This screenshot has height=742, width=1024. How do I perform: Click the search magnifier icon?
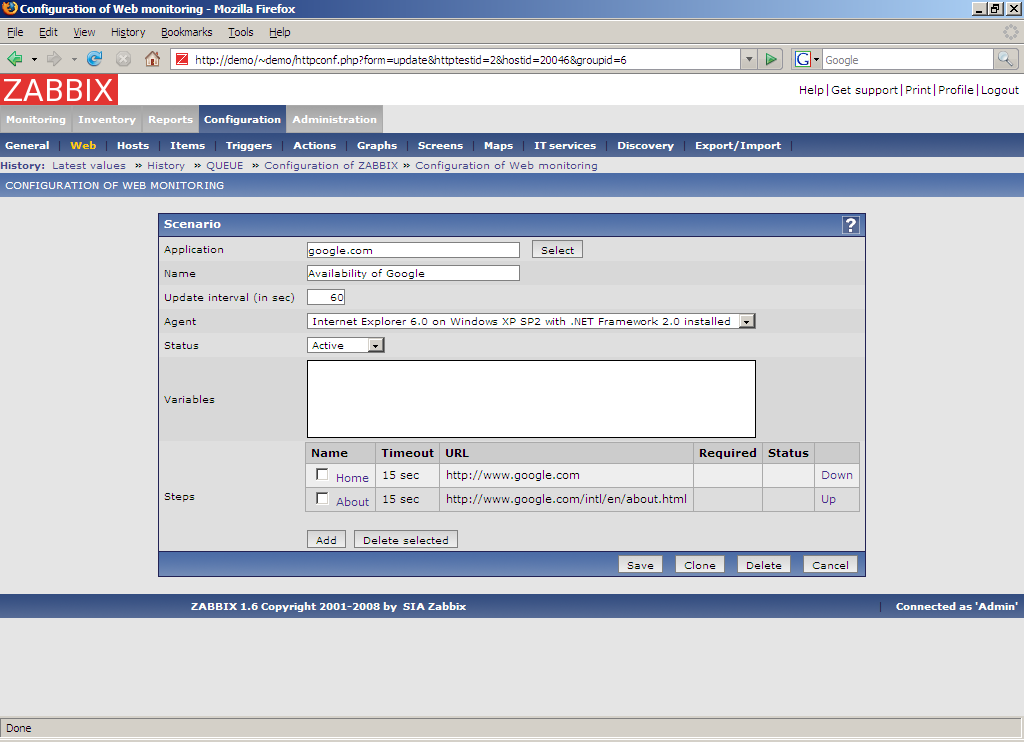coord(1005,59)
